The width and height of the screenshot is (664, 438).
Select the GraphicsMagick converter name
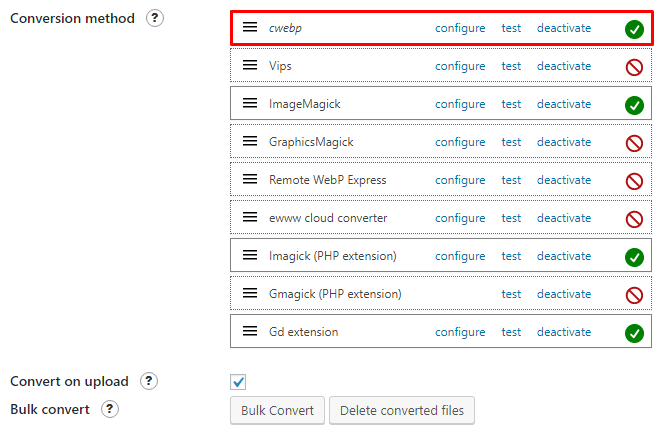(311, 142)
